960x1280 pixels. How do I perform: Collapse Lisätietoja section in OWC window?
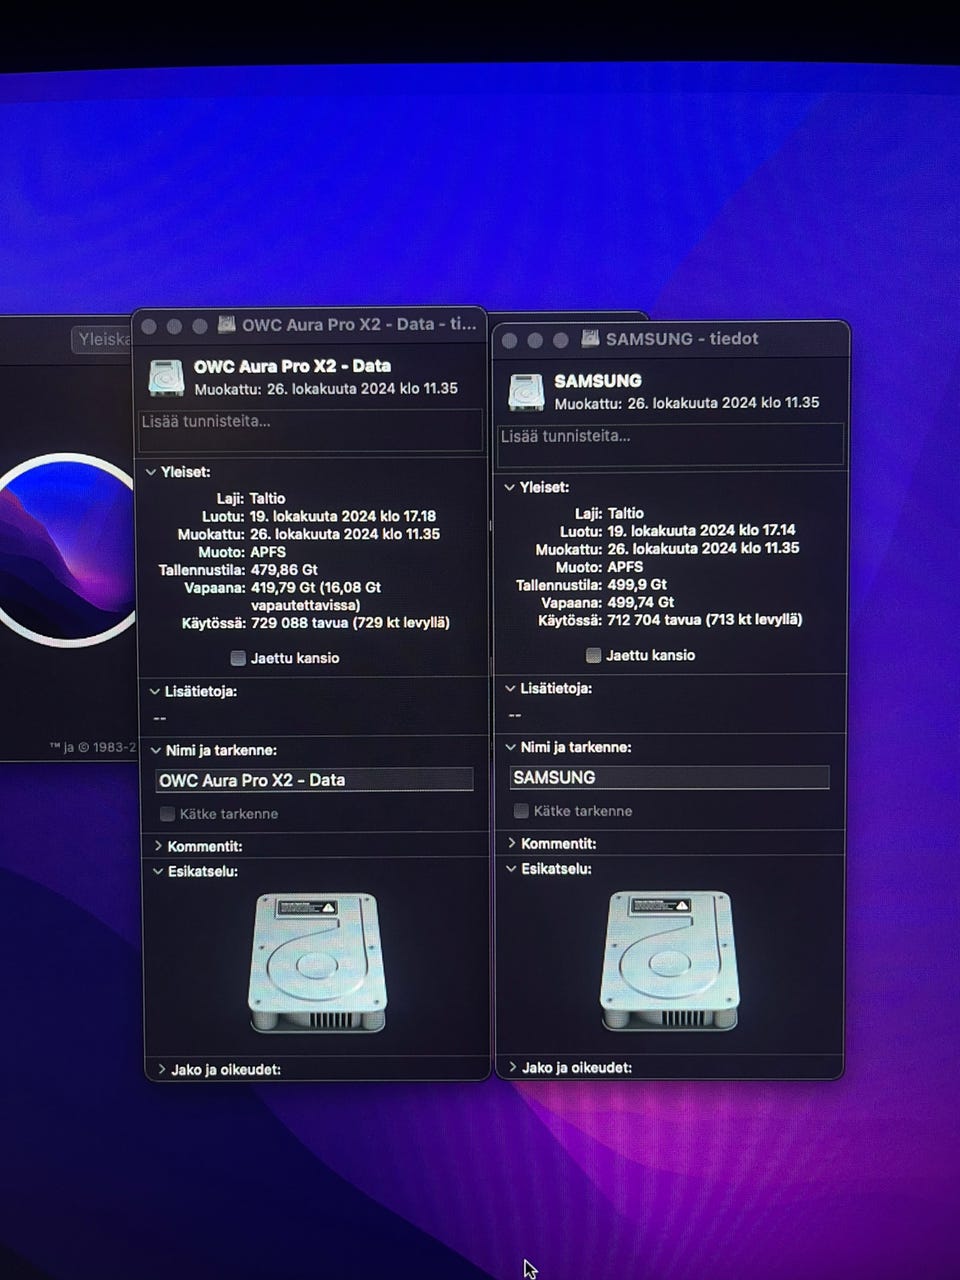(x=155, y=691)
